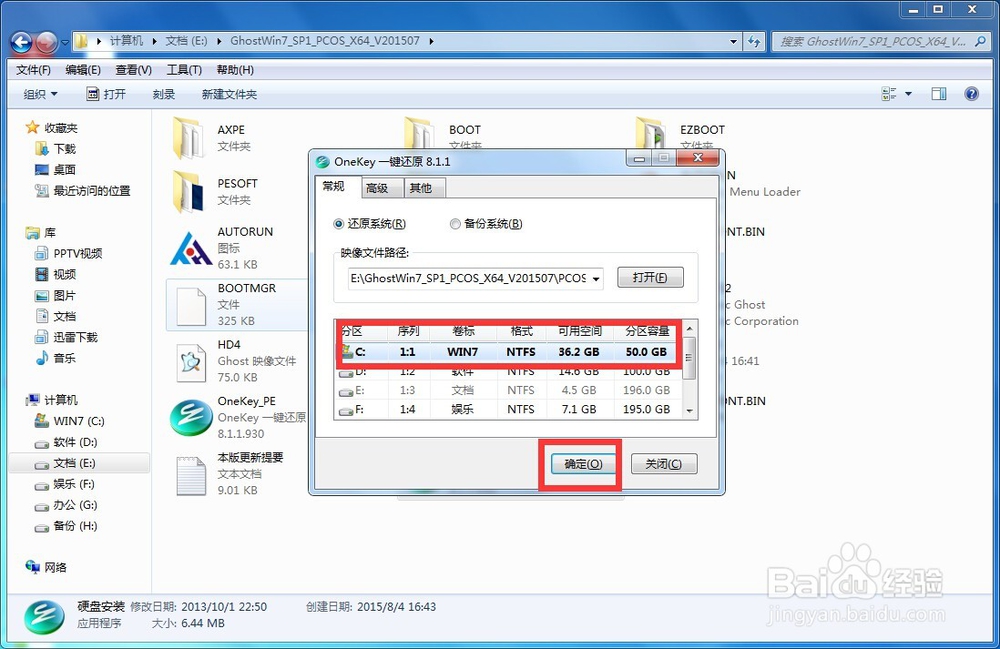
Task: Select the OneKey_PE application icon
Action: point(191,418)
